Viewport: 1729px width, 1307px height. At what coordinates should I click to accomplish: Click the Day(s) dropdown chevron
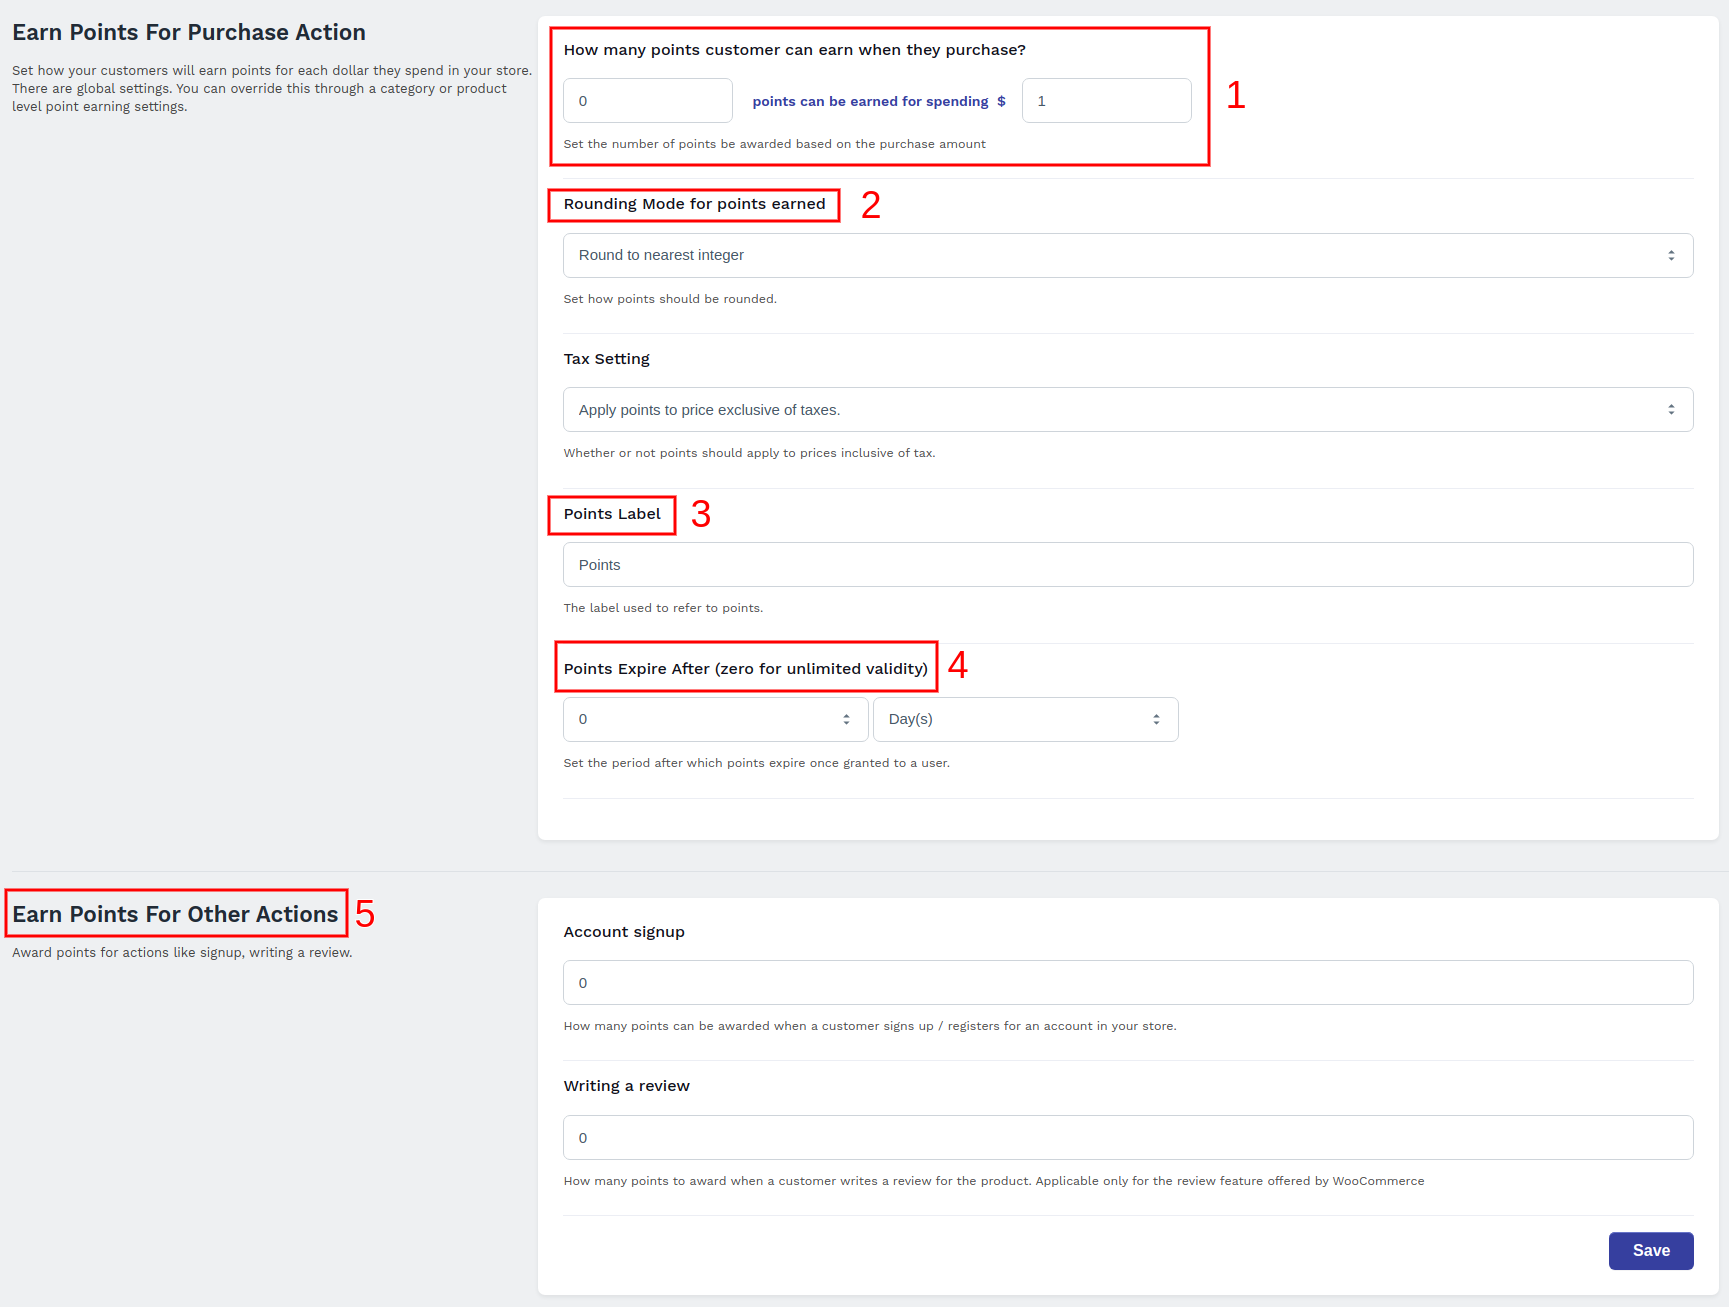pyautogui.click(x=1155, y=719)
